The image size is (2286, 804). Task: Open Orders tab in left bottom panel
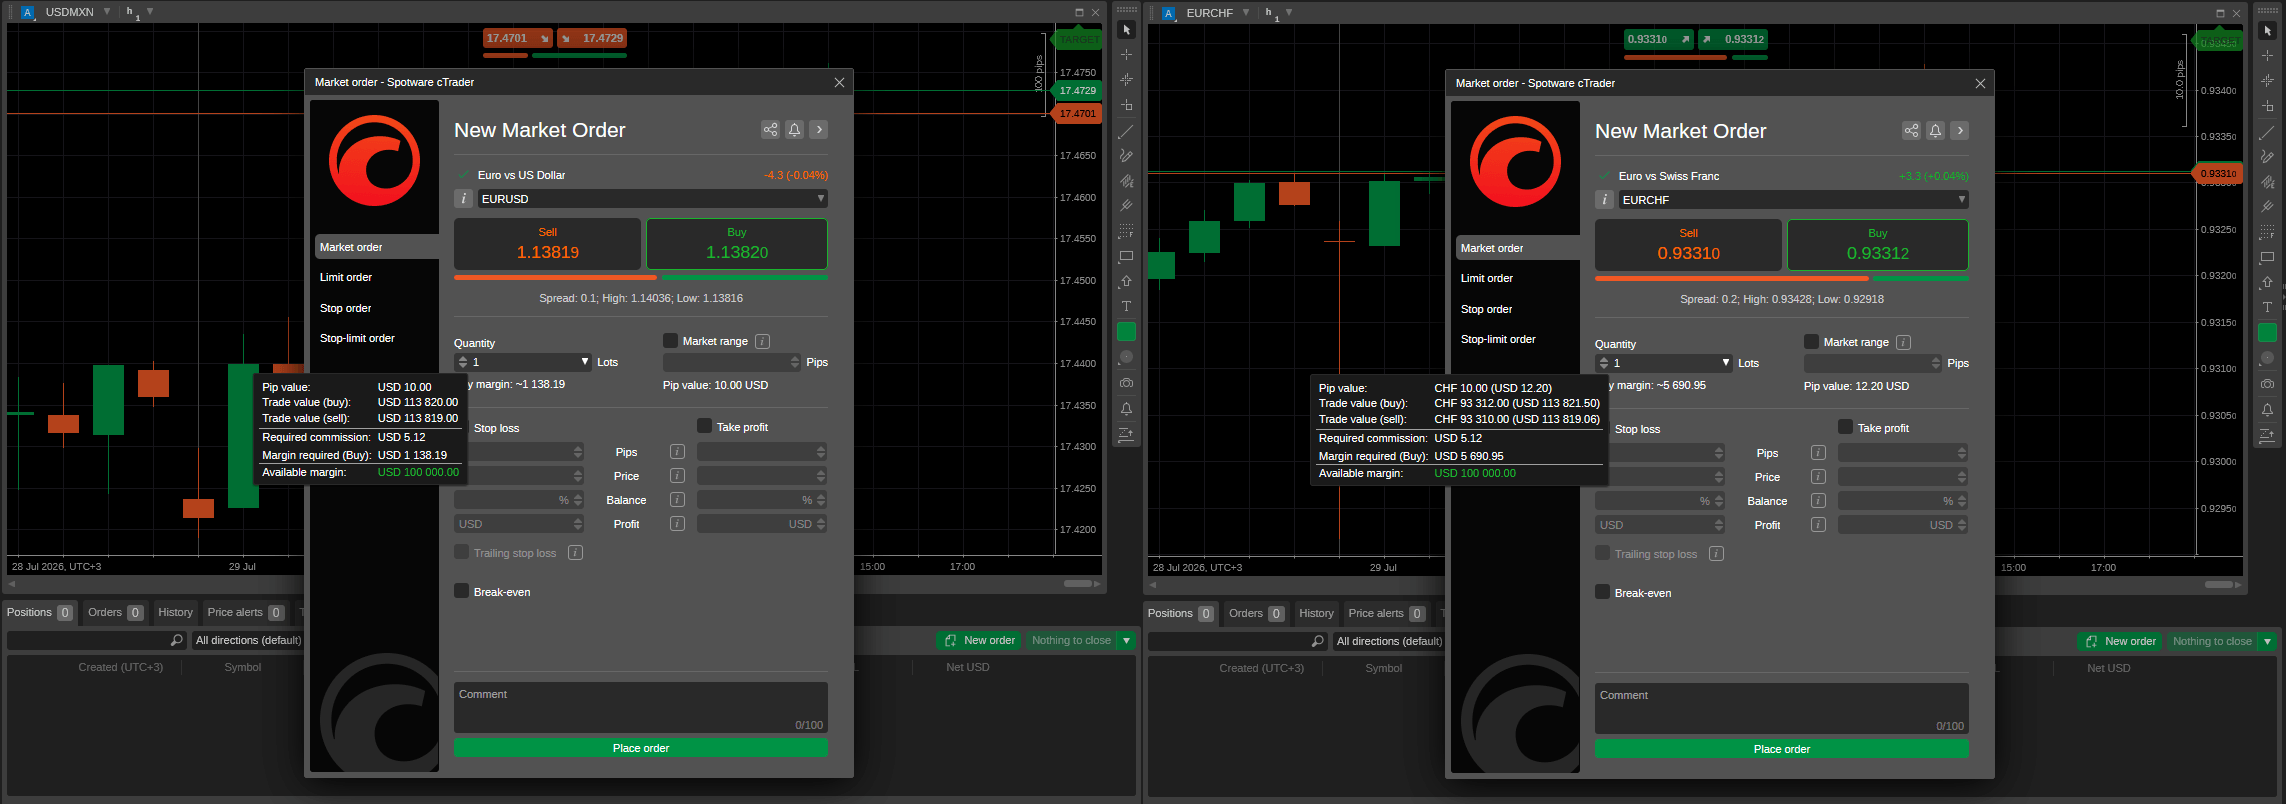[115, 612]
